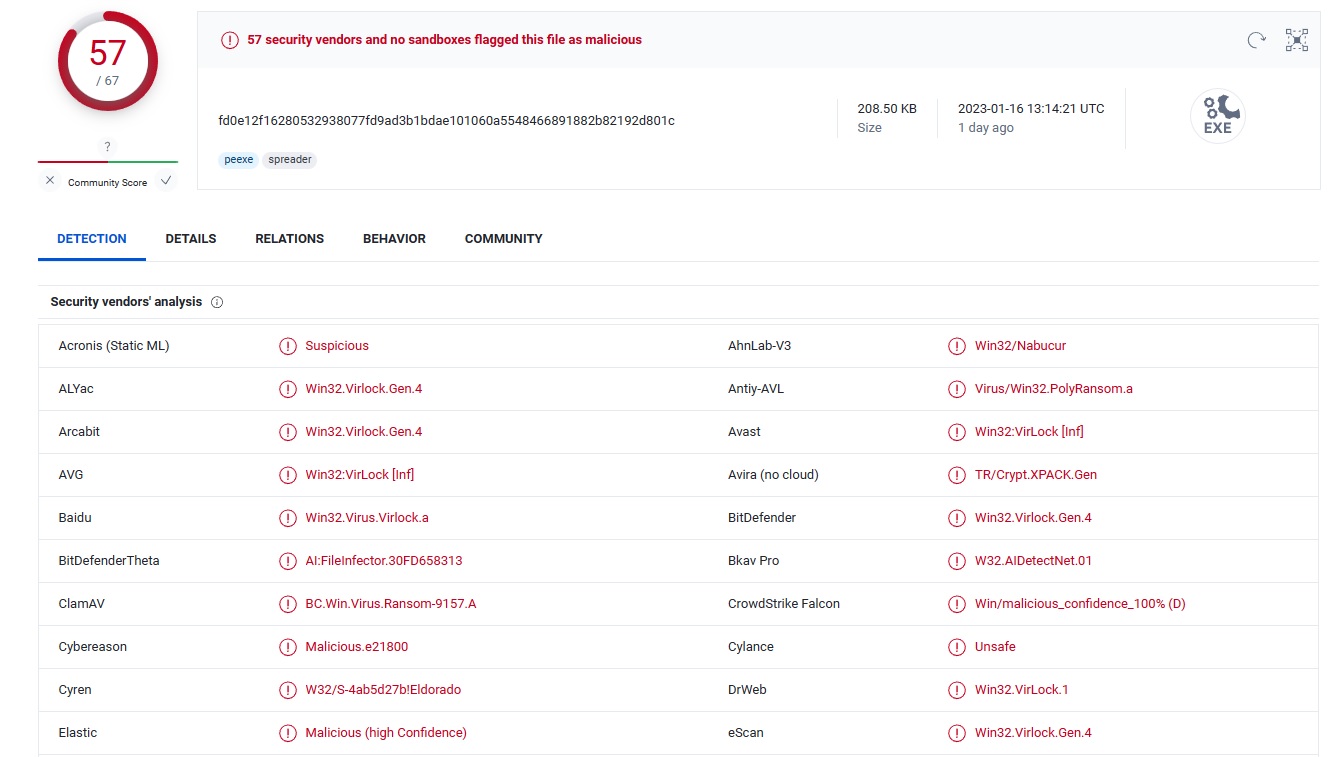The height and width of the screenshot is (757, 1331).
Task: Click the 208.50 KB size value
Action: pyautogui.click(x=887, y=109)
